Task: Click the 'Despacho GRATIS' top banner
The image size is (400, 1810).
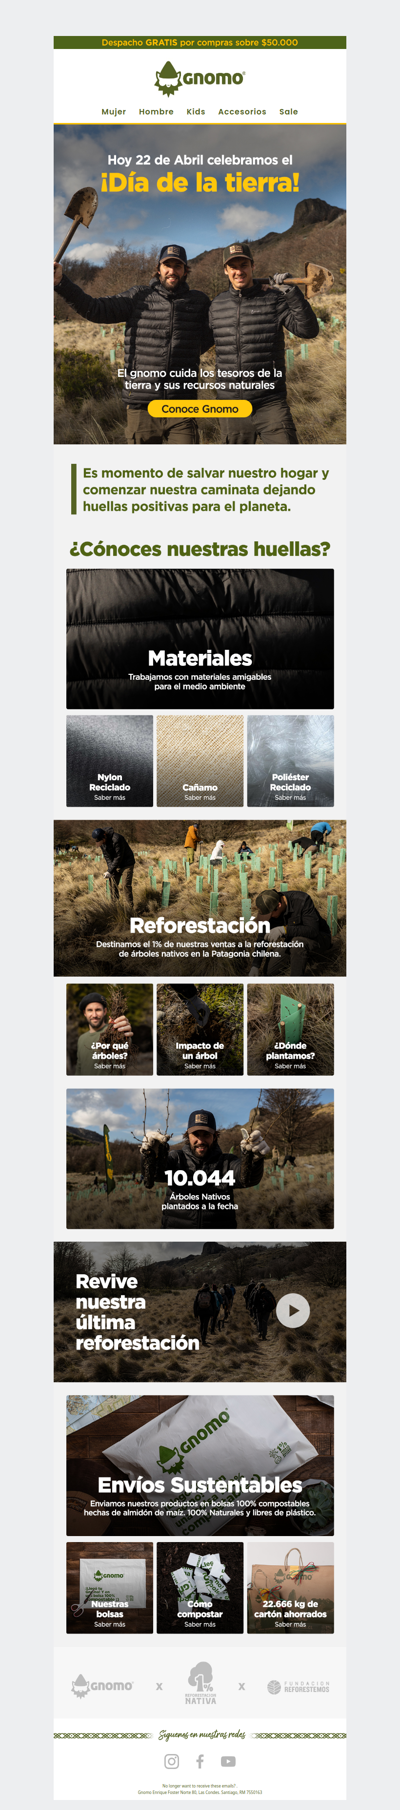Action: (x=200, y=43)
